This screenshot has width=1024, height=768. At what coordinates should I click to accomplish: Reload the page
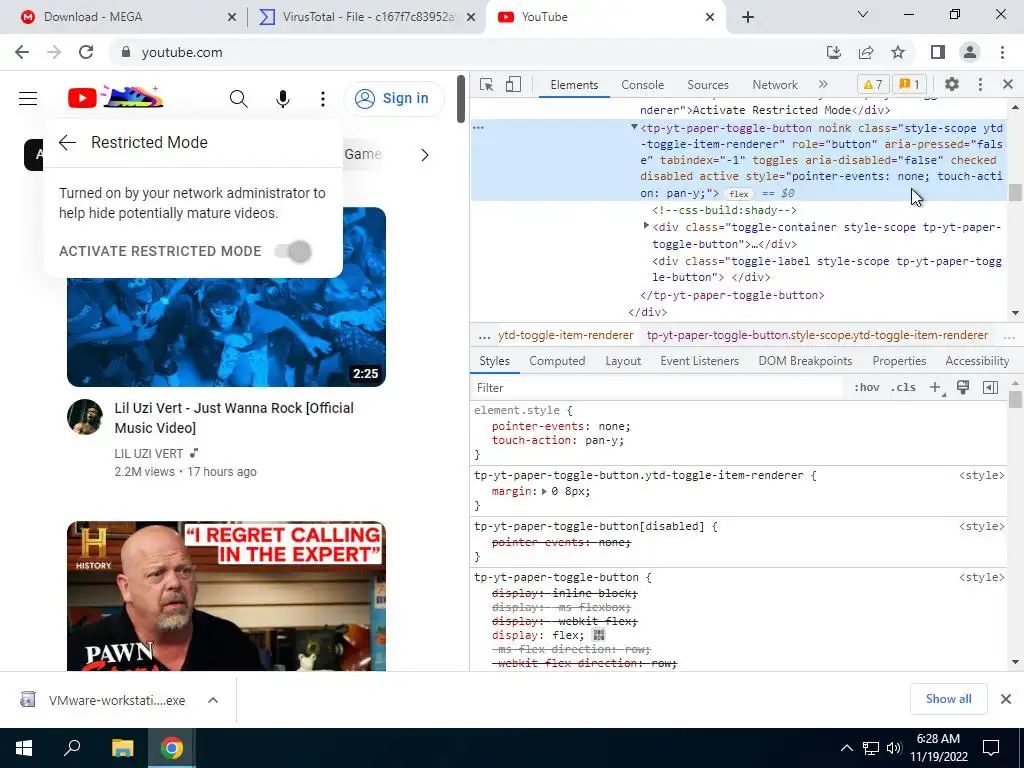(x=86, y=52)
